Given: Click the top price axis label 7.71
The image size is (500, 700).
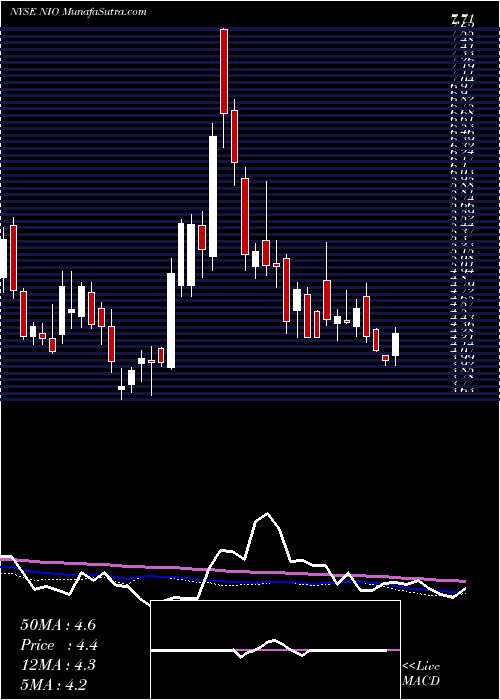Looking at the screenshot, I should click(x=462, y=20).
